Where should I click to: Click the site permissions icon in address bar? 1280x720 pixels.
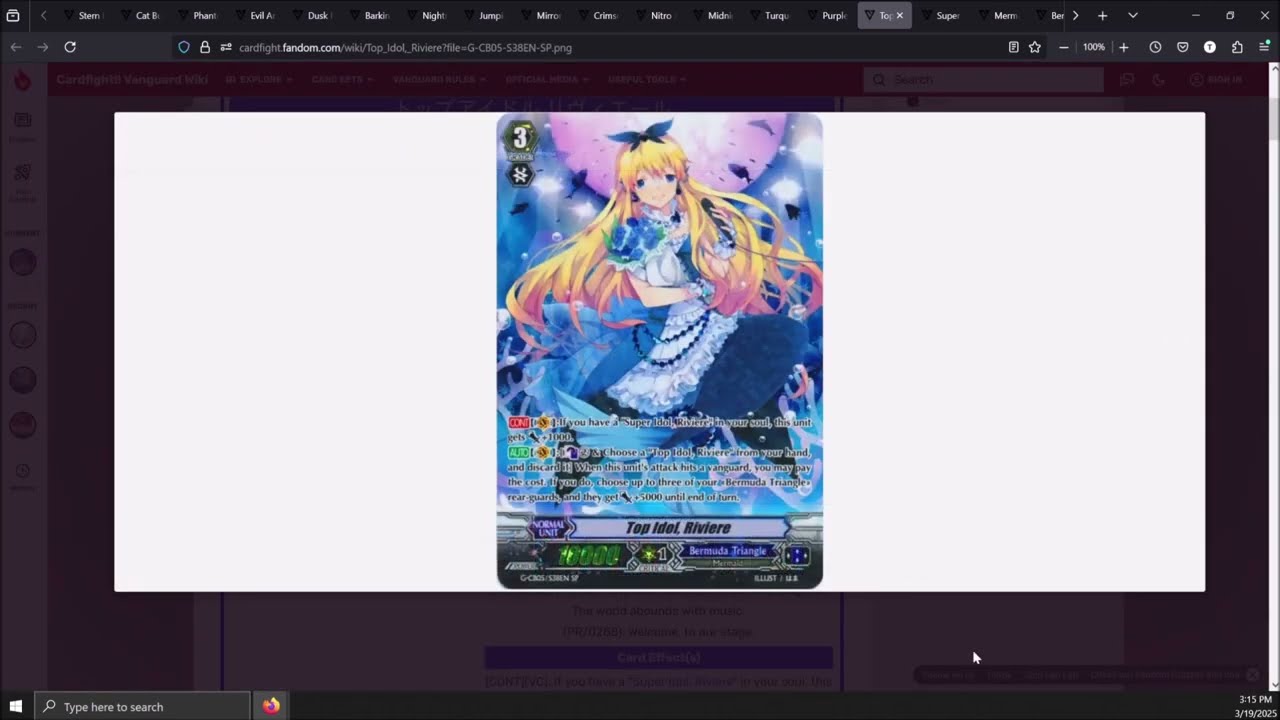226,47
